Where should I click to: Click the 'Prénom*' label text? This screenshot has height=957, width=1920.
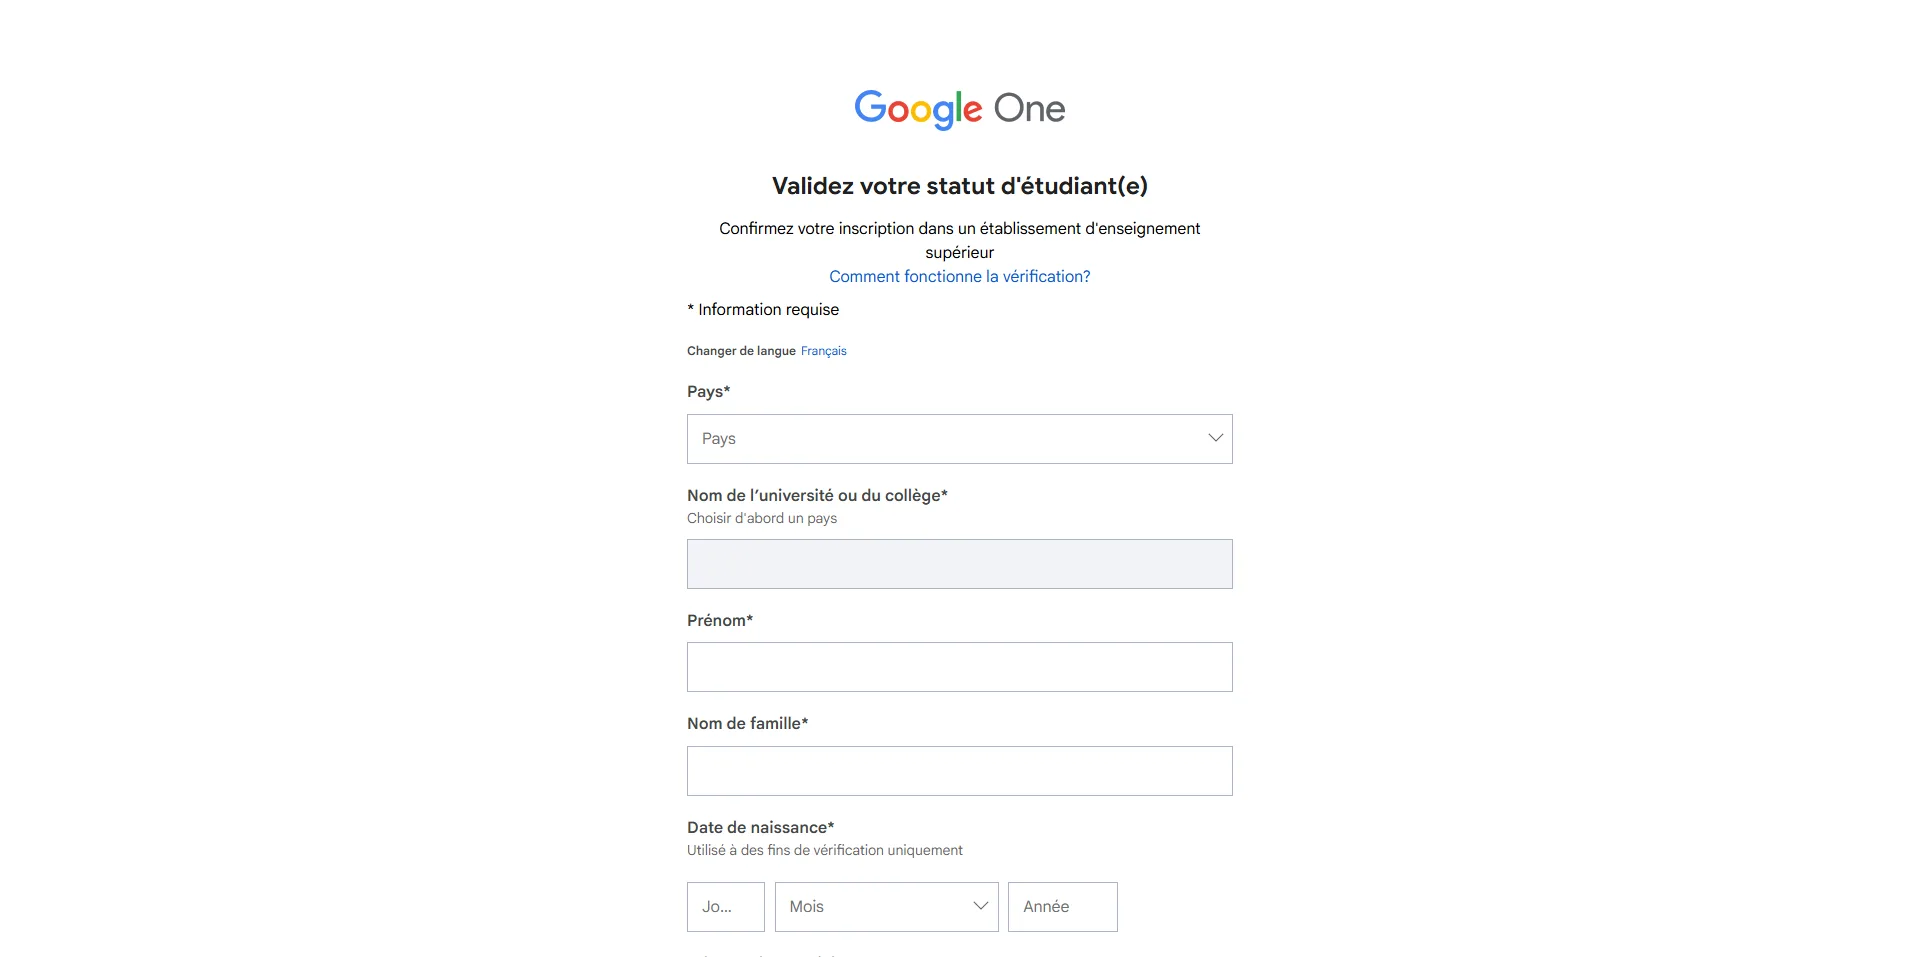pyautogui.click(x=719, y=621)
